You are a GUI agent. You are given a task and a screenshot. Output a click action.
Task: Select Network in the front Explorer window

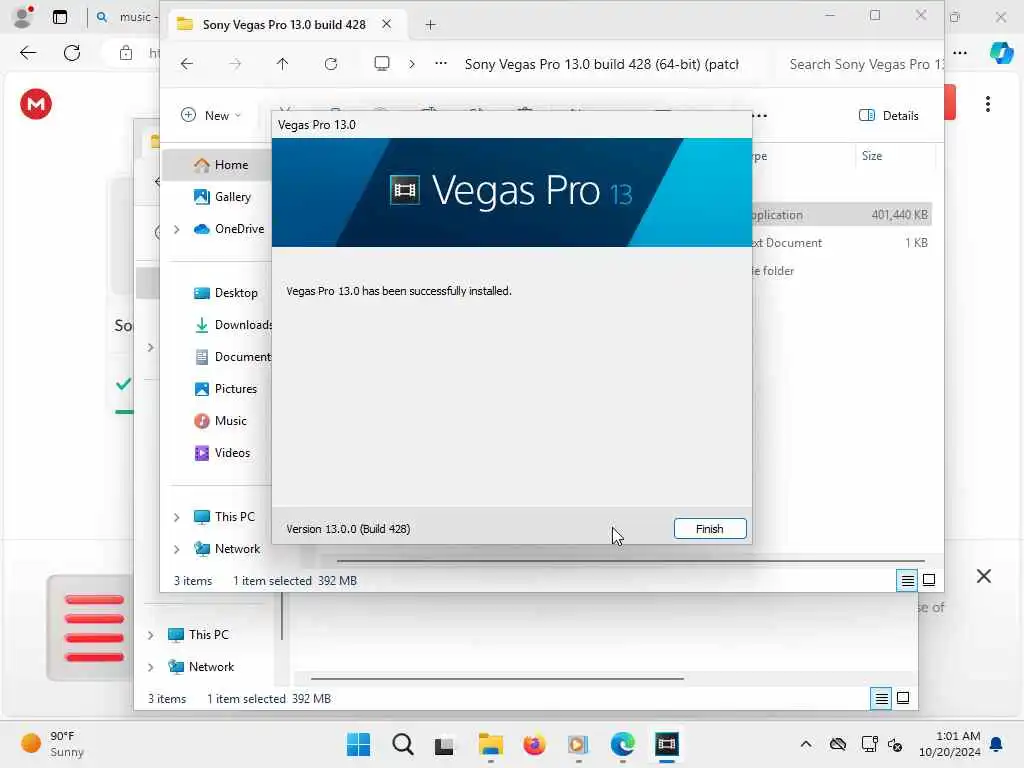pyautogui.click(x=227, y=549)
